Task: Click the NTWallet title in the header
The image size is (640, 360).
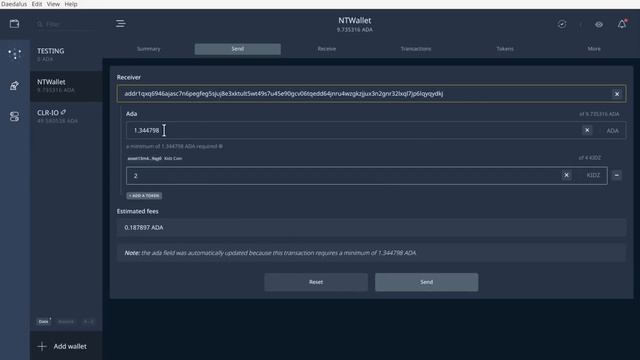Action: tap(355, 20)
